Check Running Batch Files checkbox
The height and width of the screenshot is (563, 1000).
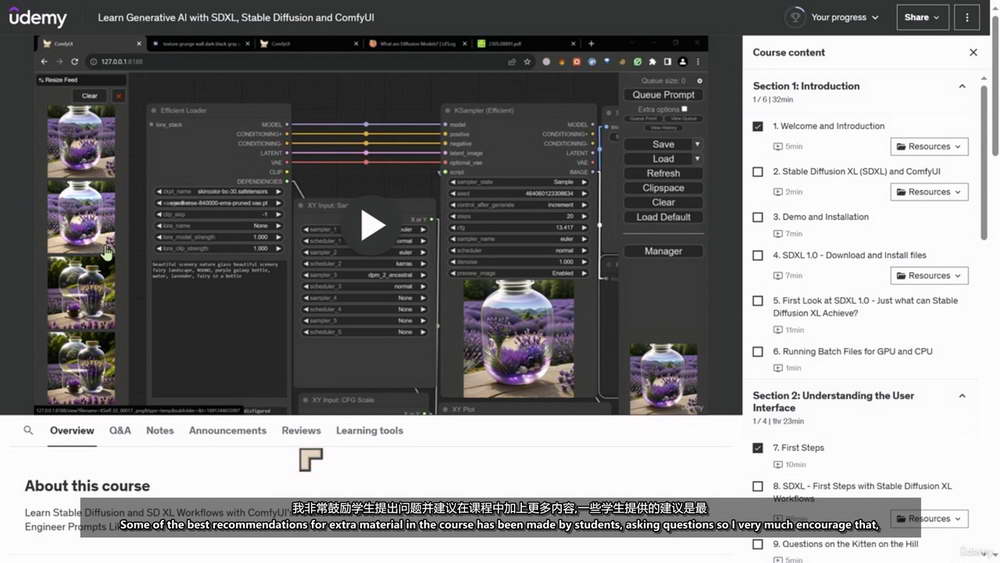click(758, 351)
